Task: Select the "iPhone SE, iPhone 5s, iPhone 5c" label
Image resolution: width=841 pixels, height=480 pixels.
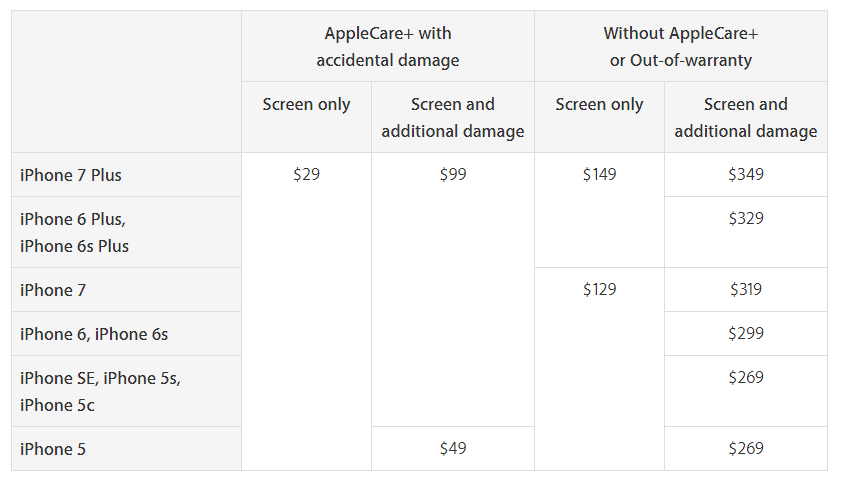Action: click(100, 391)
